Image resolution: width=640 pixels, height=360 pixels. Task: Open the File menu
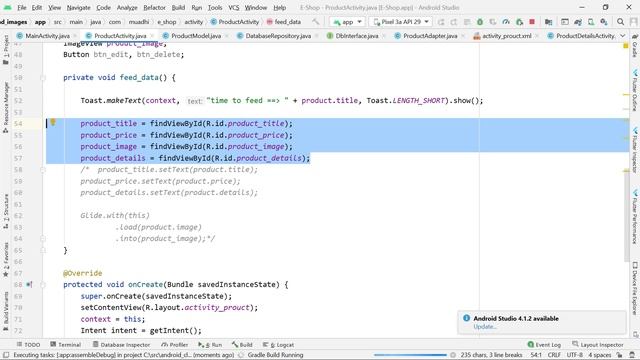(22, 7)
